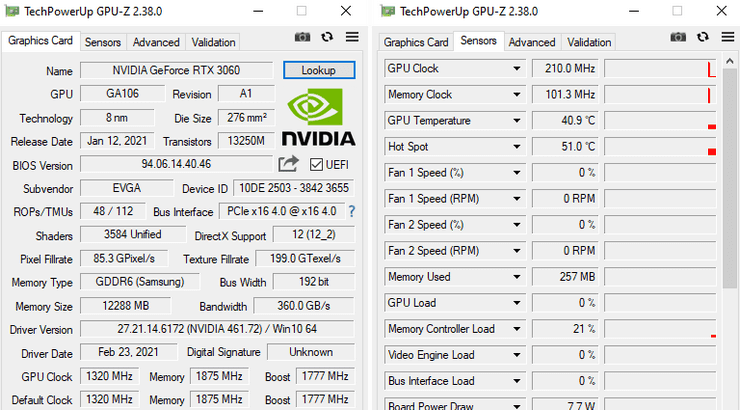Open the Fan 1 Speed (RPM) dropdown
The image size is (740, 410).
tap(517, 199)
